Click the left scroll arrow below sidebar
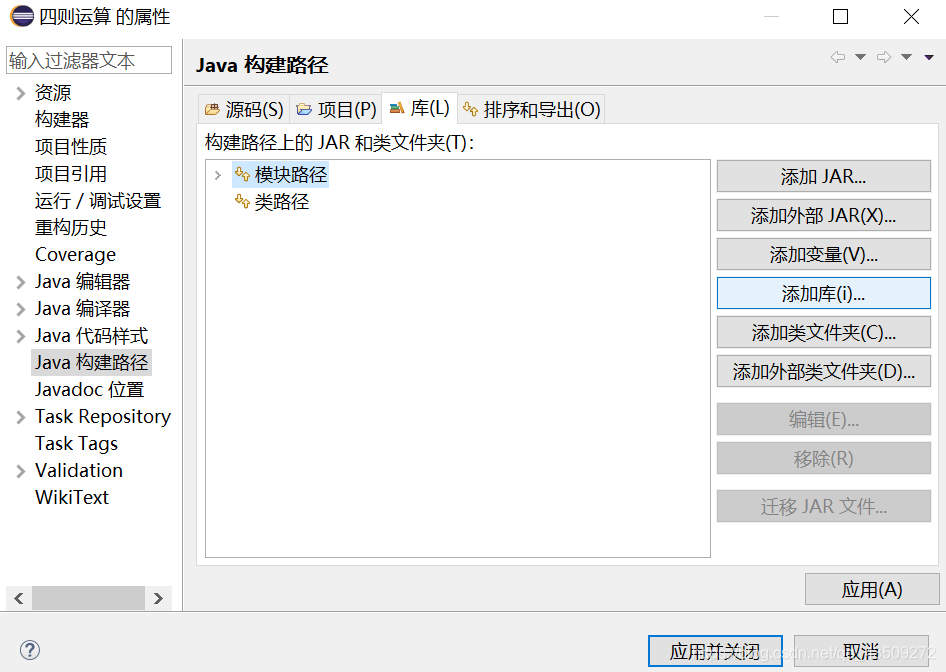Viewport: 946px width, 672px height. click(x=18, y=598)
